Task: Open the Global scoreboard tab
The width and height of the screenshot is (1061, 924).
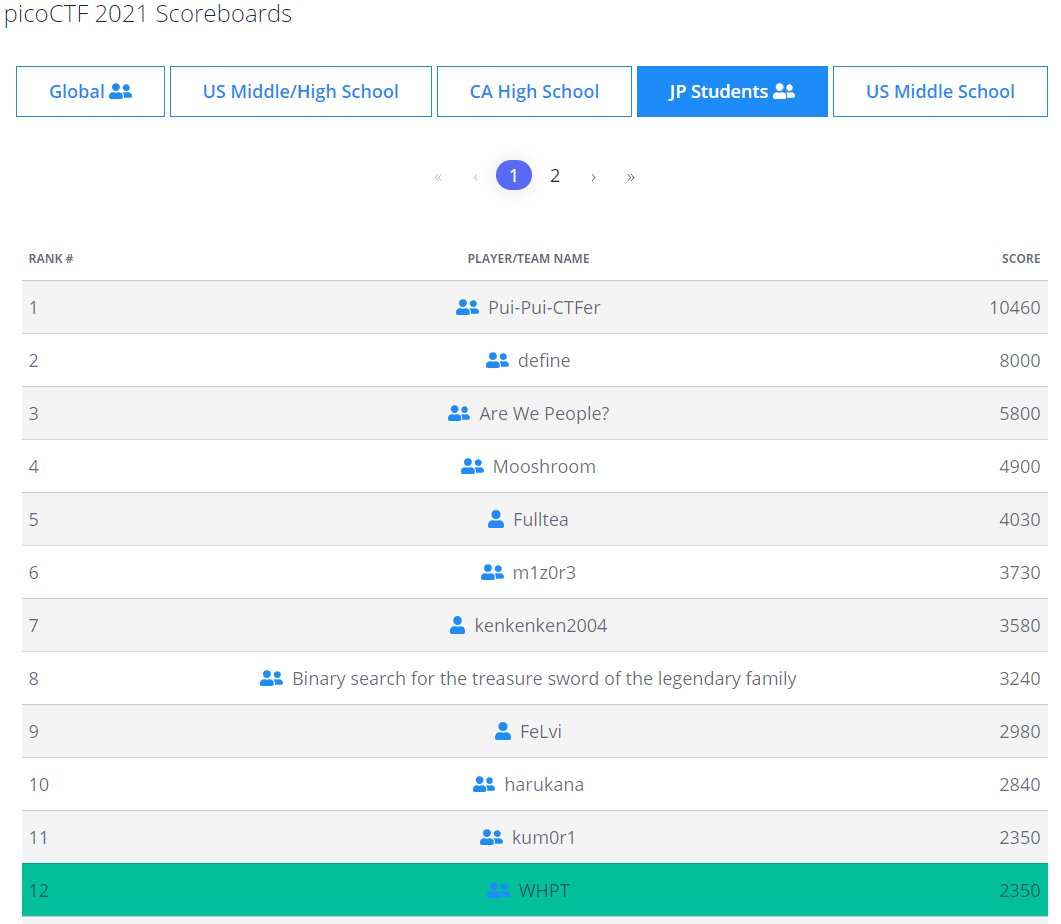Action: pyautogui.click(x=90, y=91)
